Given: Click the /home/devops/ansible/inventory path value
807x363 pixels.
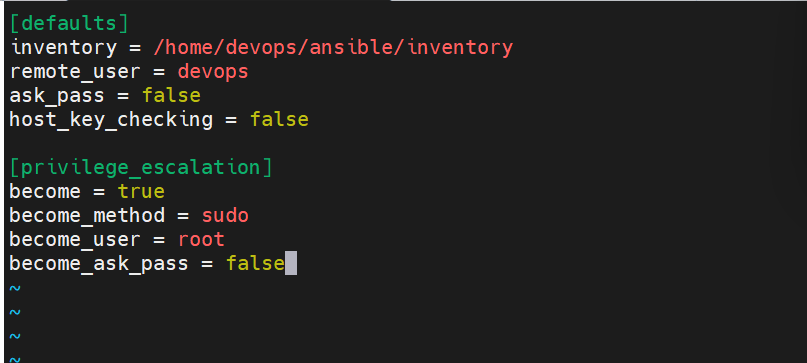Looking at the screenshot, I should pos(333,48).
